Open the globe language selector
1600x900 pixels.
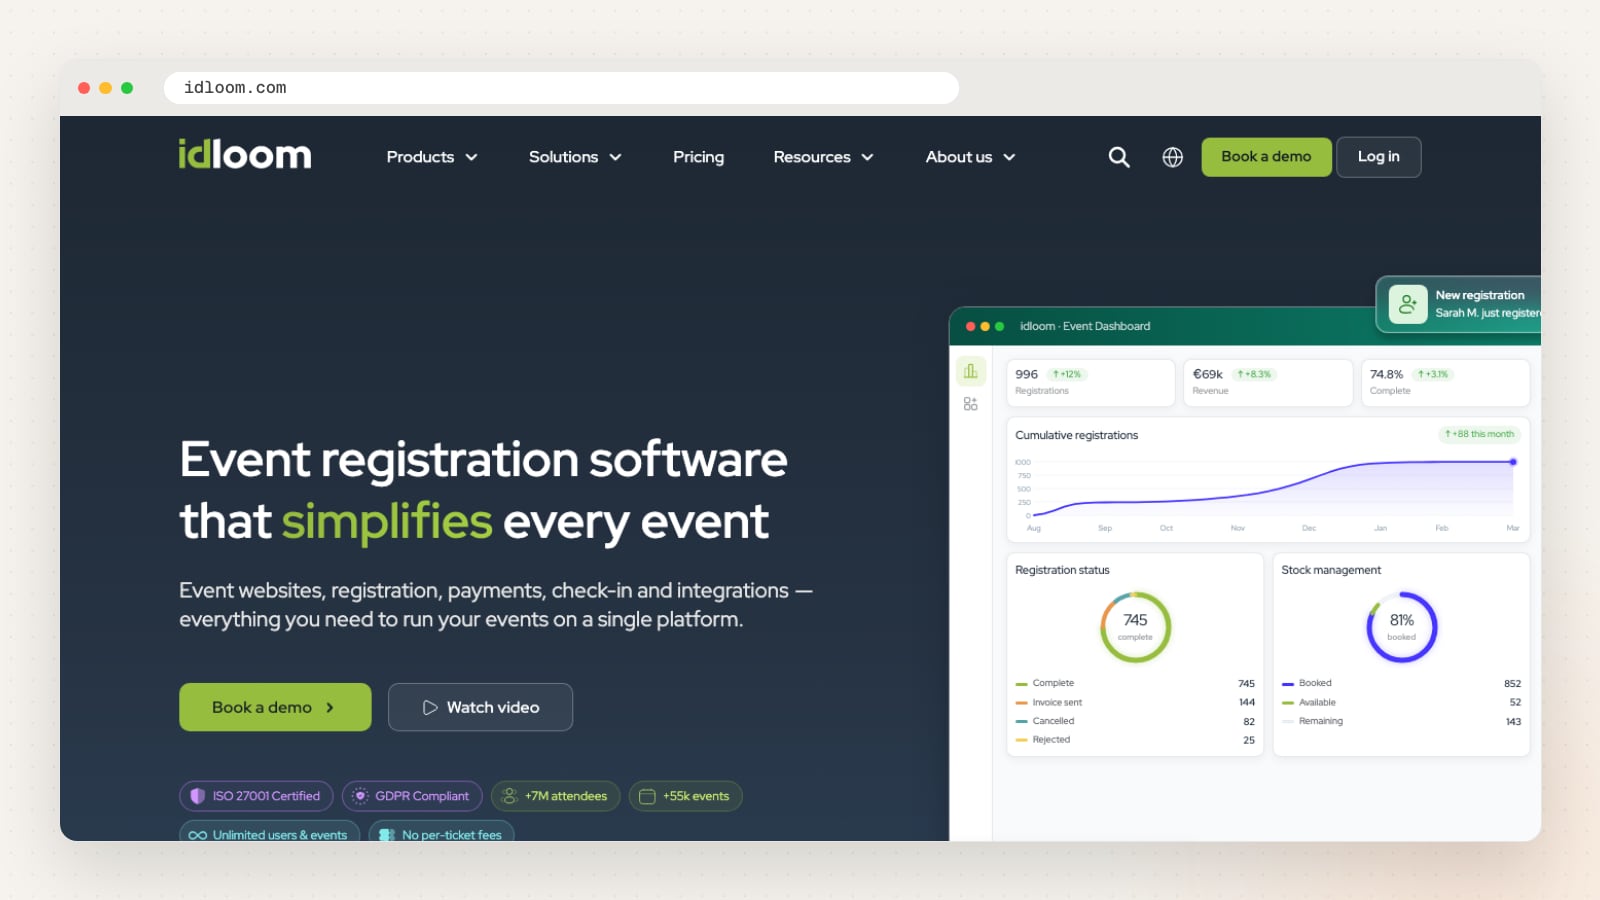[x=1173, y=157]
